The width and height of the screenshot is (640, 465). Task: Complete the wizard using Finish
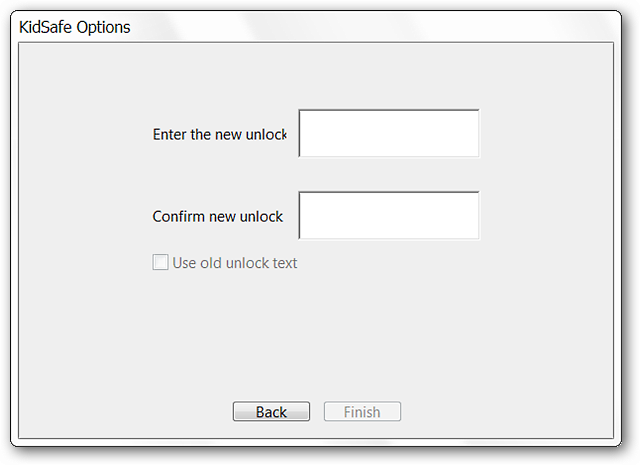(362, 412)
